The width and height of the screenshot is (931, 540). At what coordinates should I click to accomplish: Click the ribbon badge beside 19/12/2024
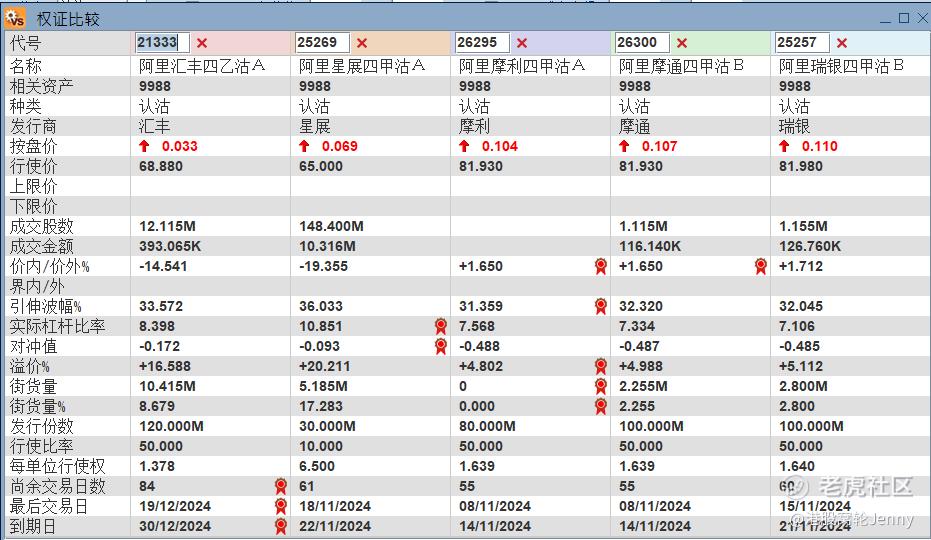click(281, 506)
